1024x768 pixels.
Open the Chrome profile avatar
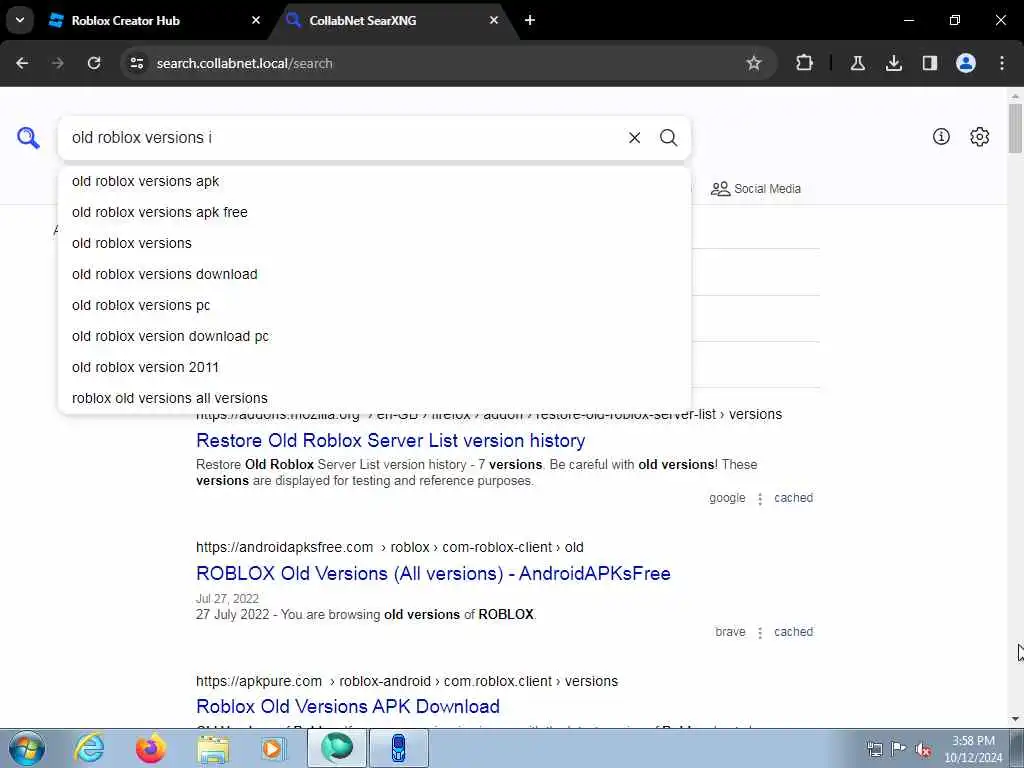(966, 63)
